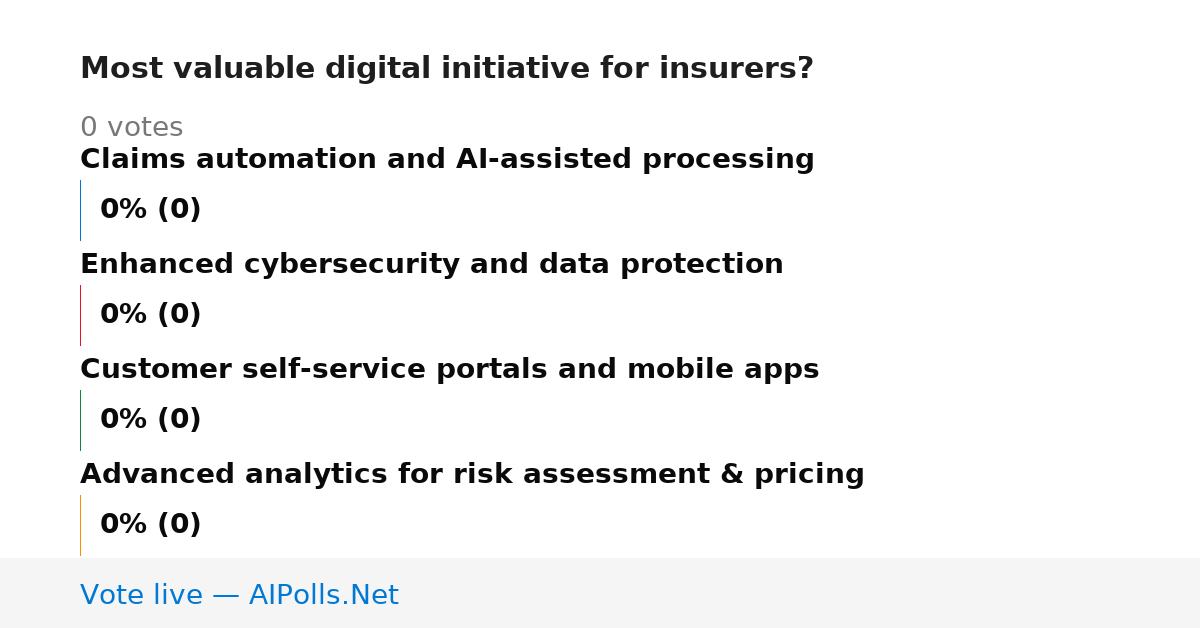This screenshot has height=628, width=1200.
Task: Click 0% (0) result under Claims automation
Action: (x=150, y=210)
